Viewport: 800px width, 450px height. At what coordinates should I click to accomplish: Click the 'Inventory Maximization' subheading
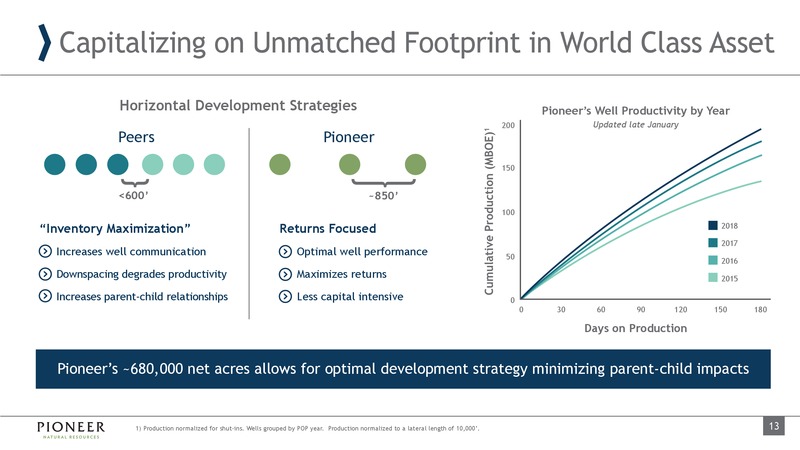[x=115, y=228]
